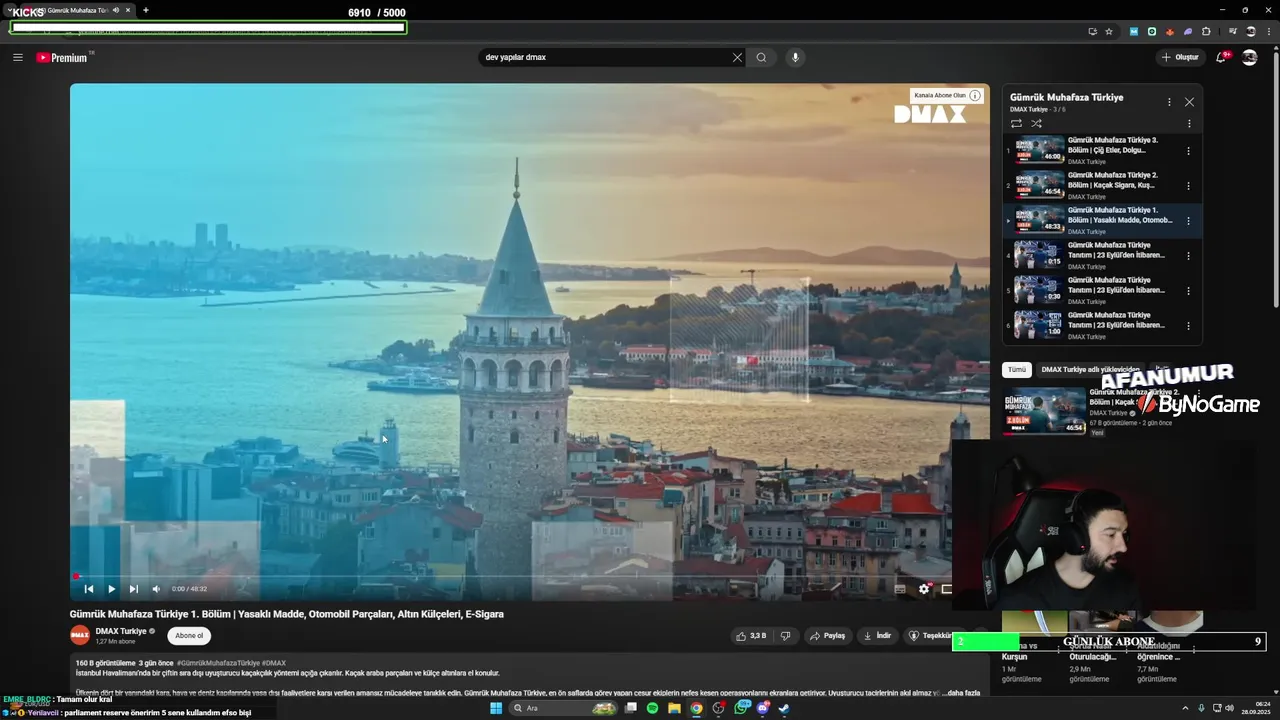Open options for 2. Bölüm playlist item
Screen dimensions: 1280x720
coord(1188,186)
